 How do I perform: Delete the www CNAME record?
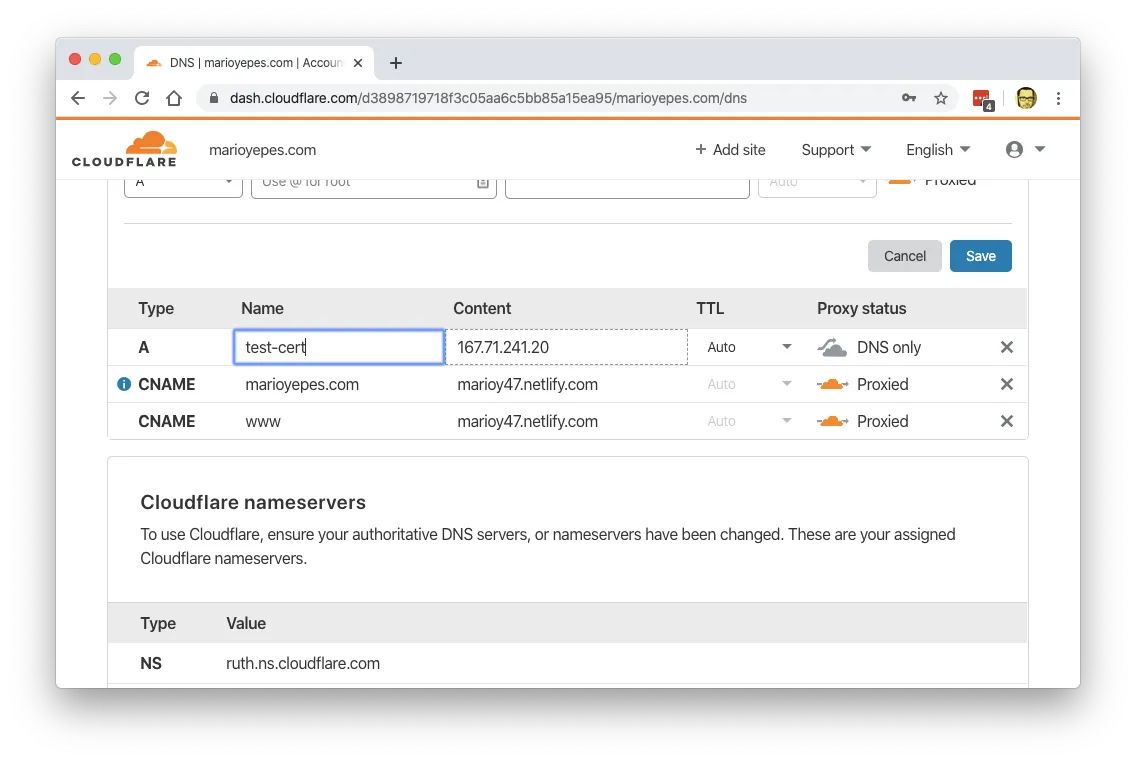1006,421
